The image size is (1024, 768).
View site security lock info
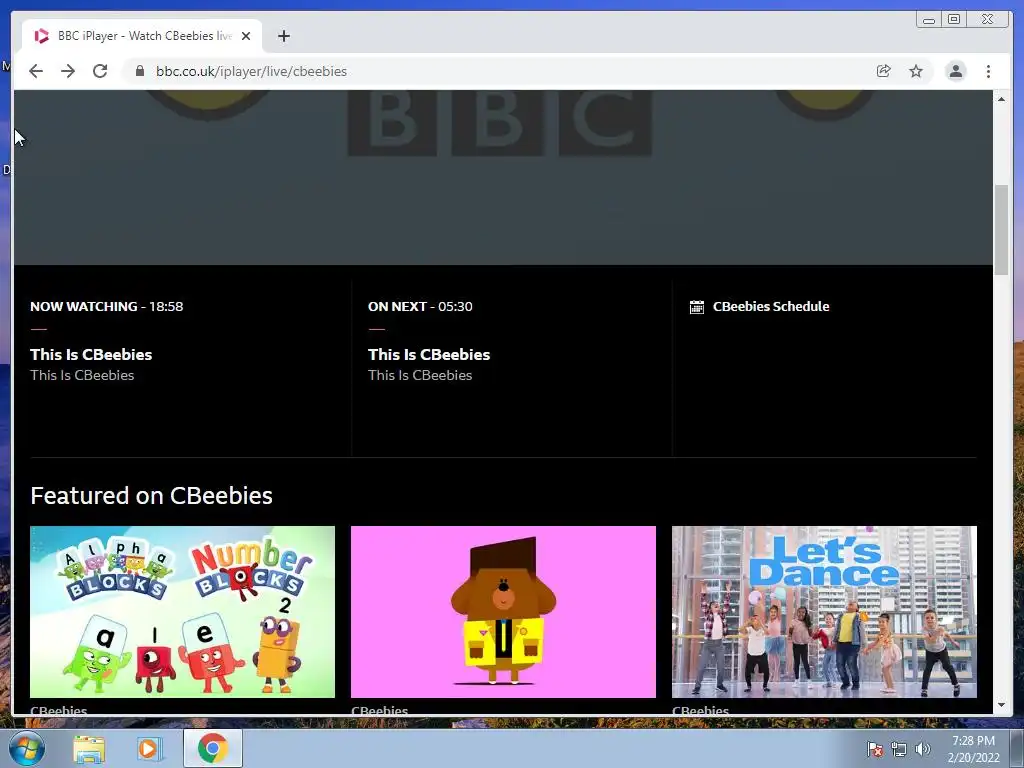tap(139, 71)
